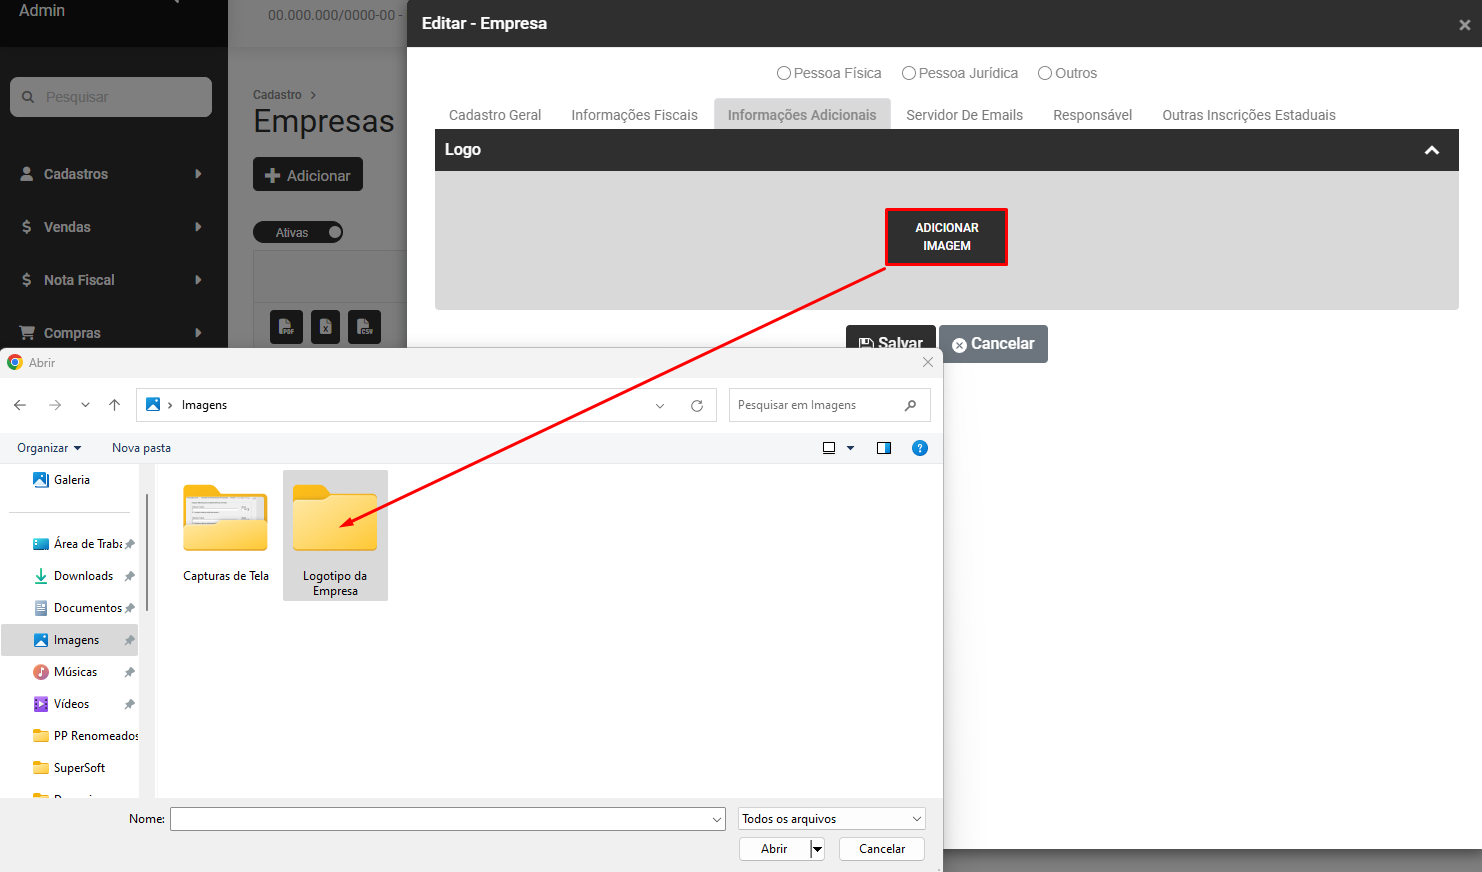Go up one folder level in Abrir
The width and height of the screenshot is (1482, 872).
pyautogui.click(x=114, y=405)
